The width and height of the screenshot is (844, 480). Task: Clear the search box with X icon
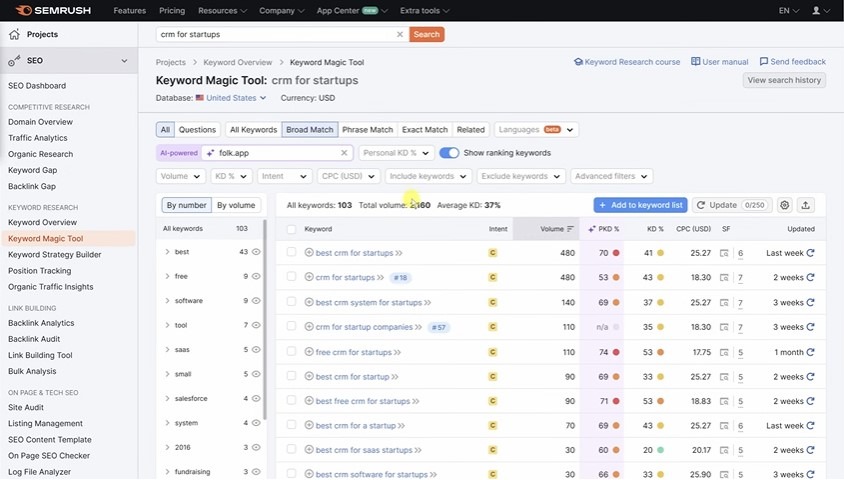click(x=399, y=34)
